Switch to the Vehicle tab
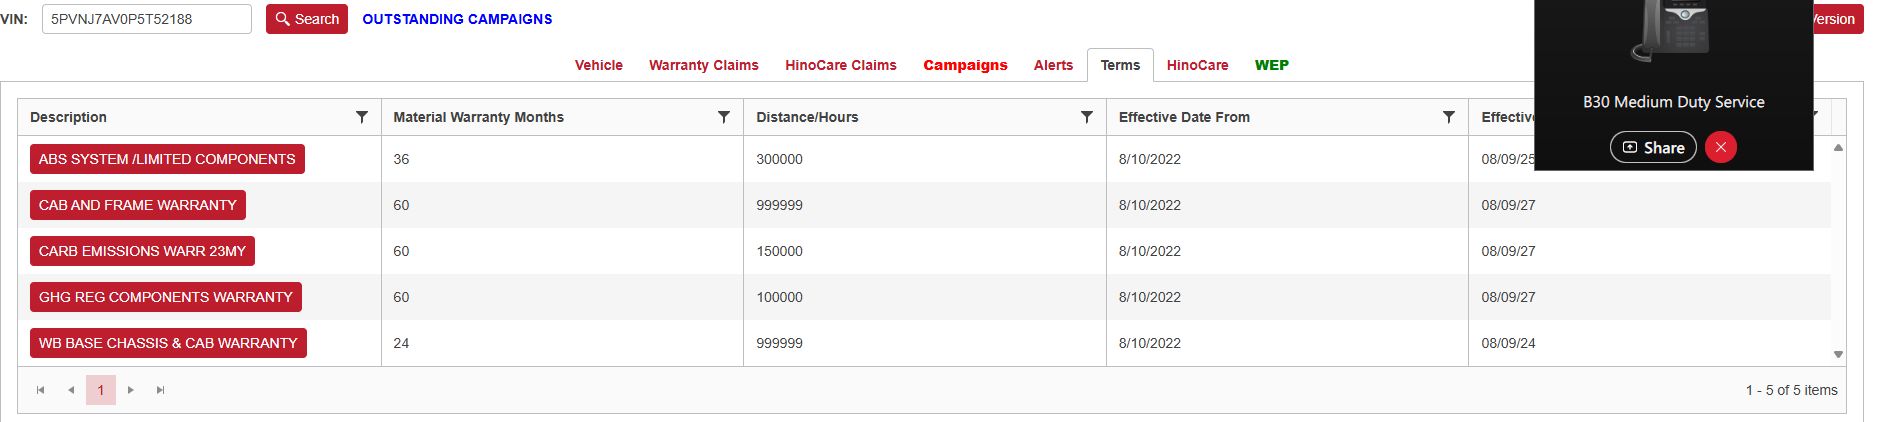Viewport: 1886px width, 422px height. pyautogui.click(x=598, y=65)
